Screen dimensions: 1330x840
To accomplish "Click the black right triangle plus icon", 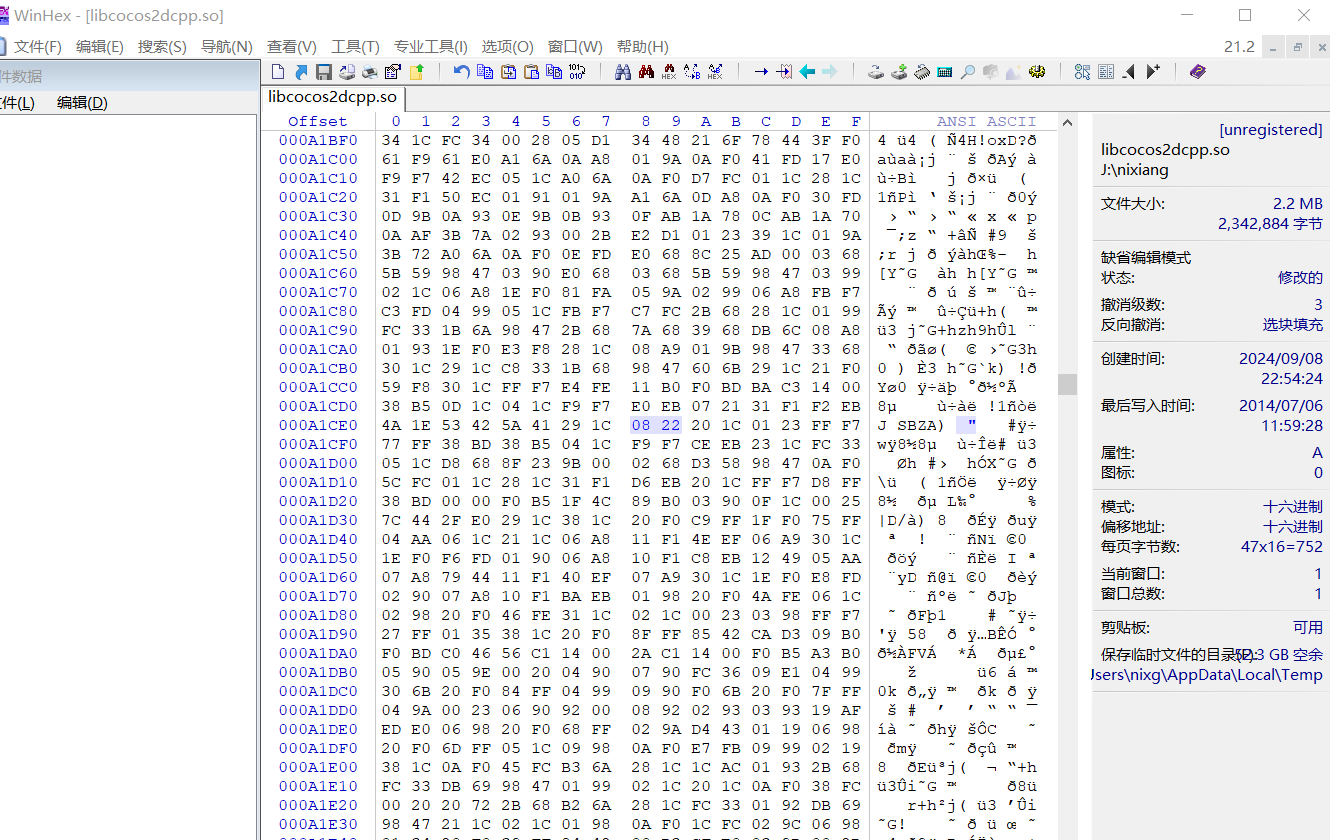I will click(x=1153, y=72).
